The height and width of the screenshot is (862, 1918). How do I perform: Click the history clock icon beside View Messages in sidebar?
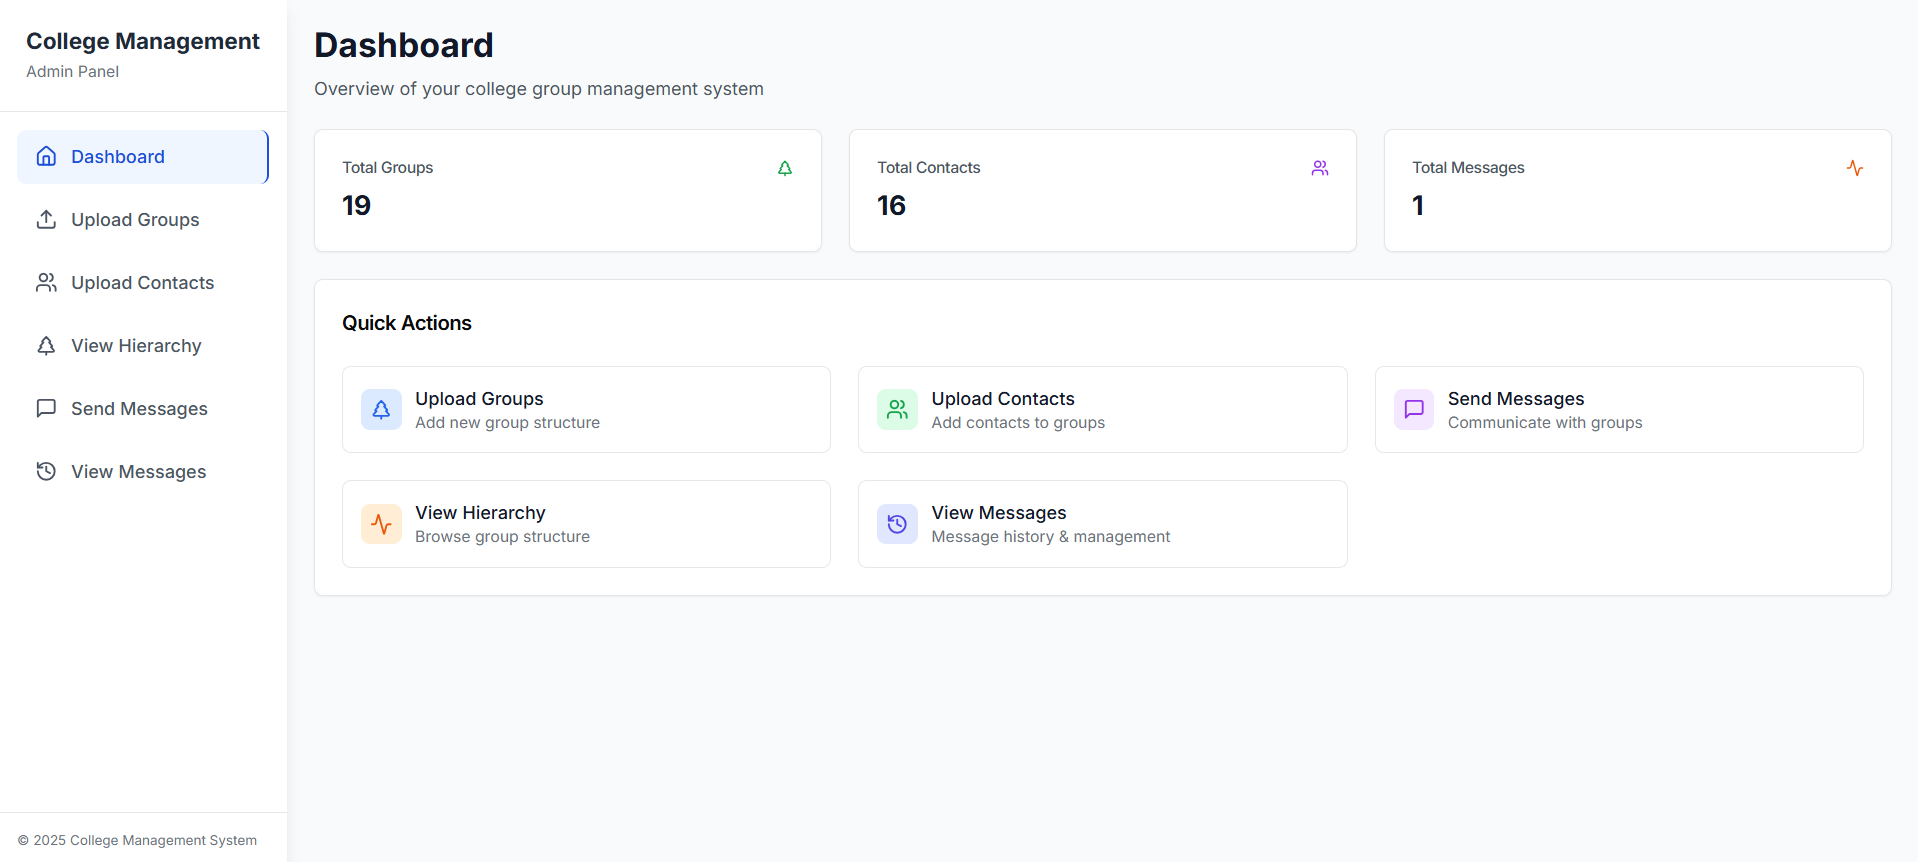(46, 471)
